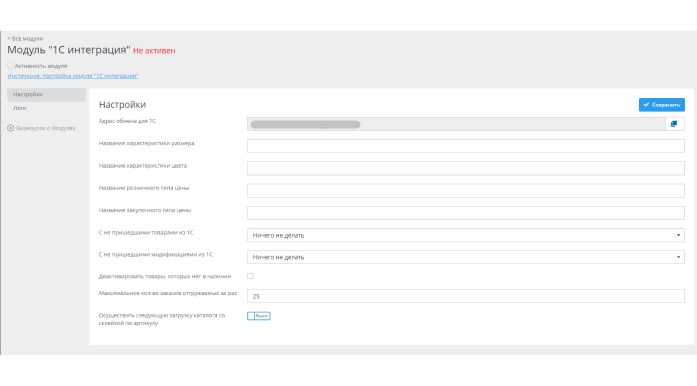697x386 pixels.
Task: Click the Название розничного типа цены field
Action: (466, 190)
